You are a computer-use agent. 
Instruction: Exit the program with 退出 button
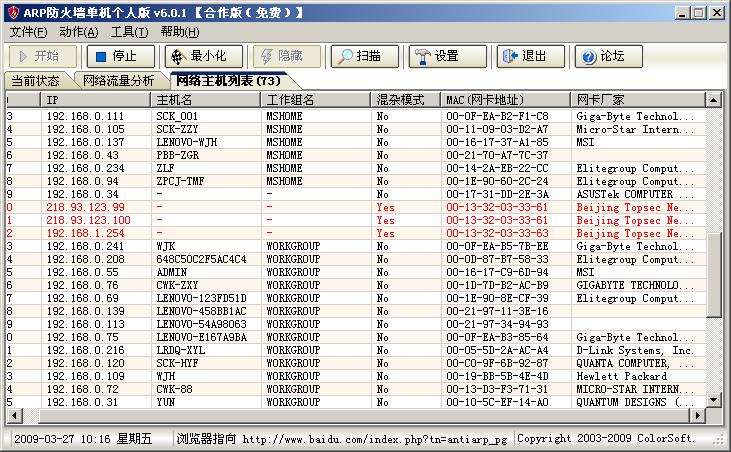[x=531, y=56]
